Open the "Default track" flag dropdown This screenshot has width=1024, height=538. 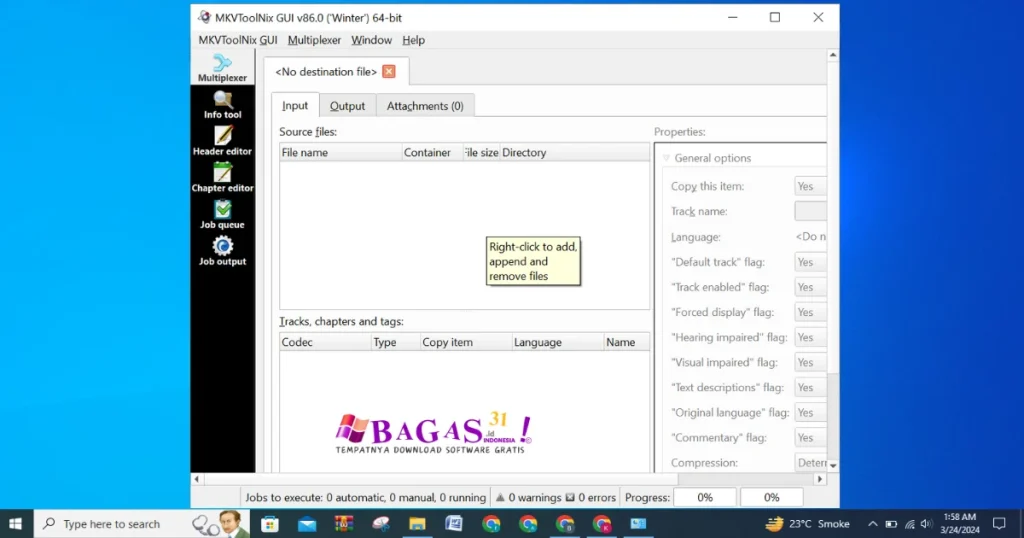pos(810,262)
